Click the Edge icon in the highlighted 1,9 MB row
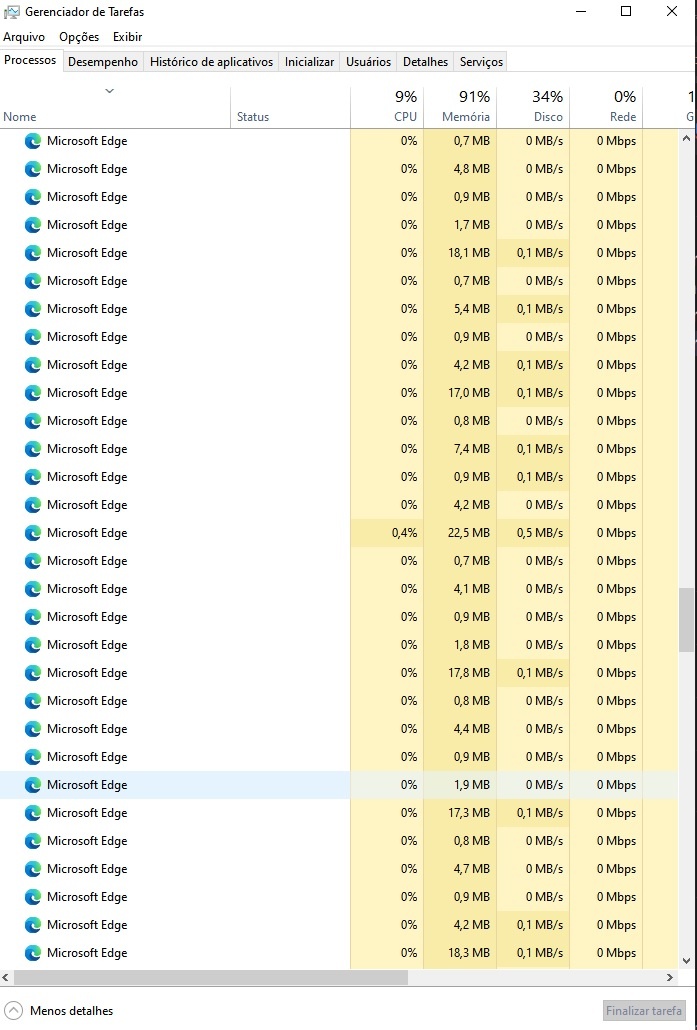The height and width of the screenshot is (1030, 697). [x=33, y=784]
